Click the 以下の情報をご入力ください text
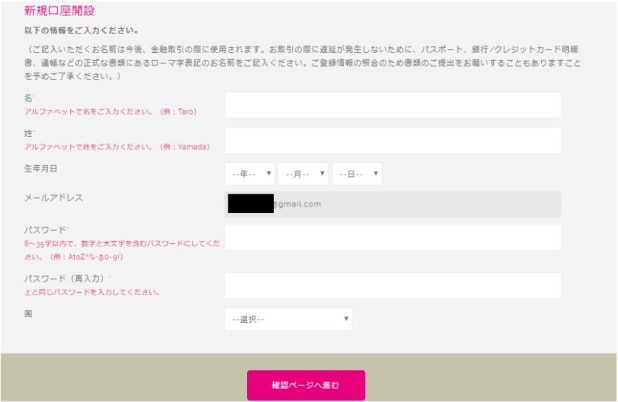Screen dimensions: 618x402 pyautogui.click(x=82, y=31)
